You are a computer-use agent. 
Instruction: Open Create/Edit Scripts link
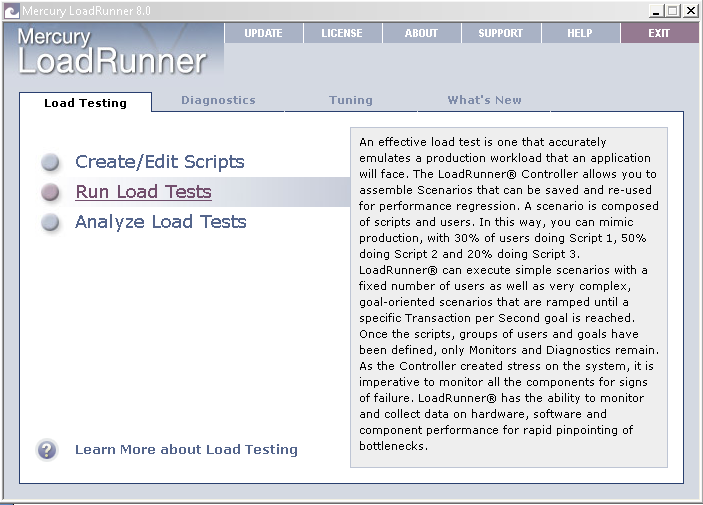160,162
